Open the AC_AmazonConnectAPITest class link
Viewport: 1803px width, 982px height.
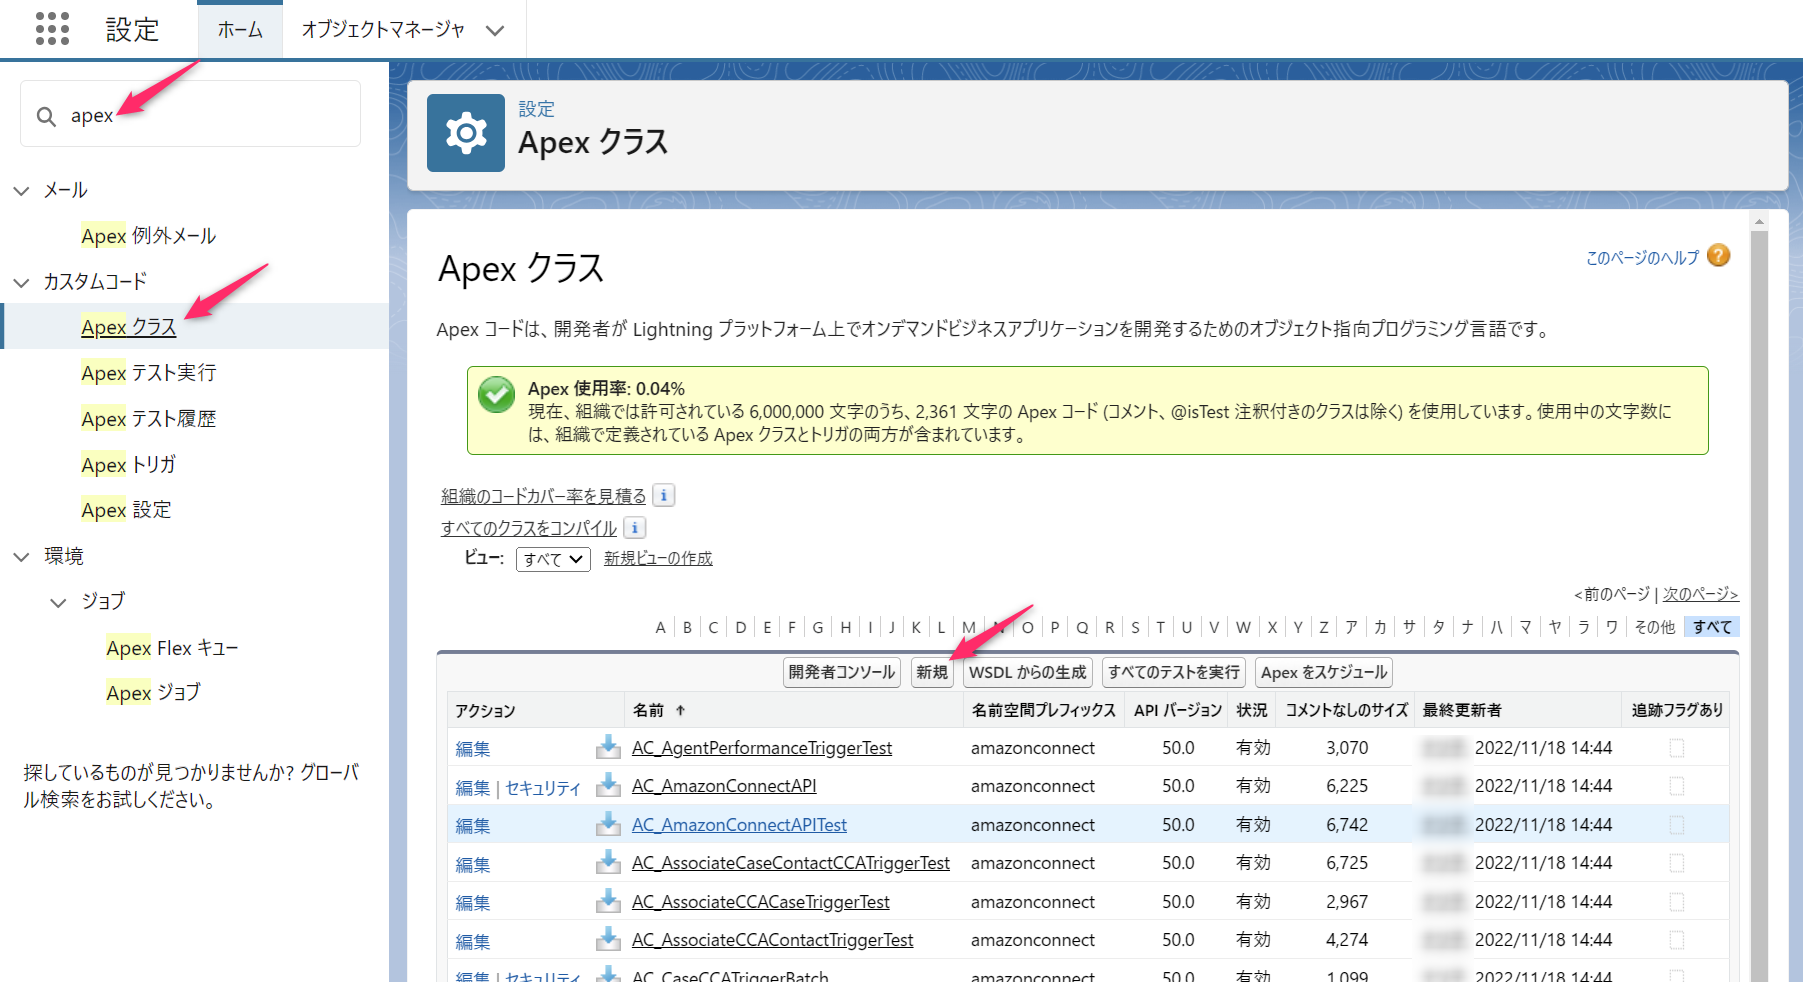739,825
